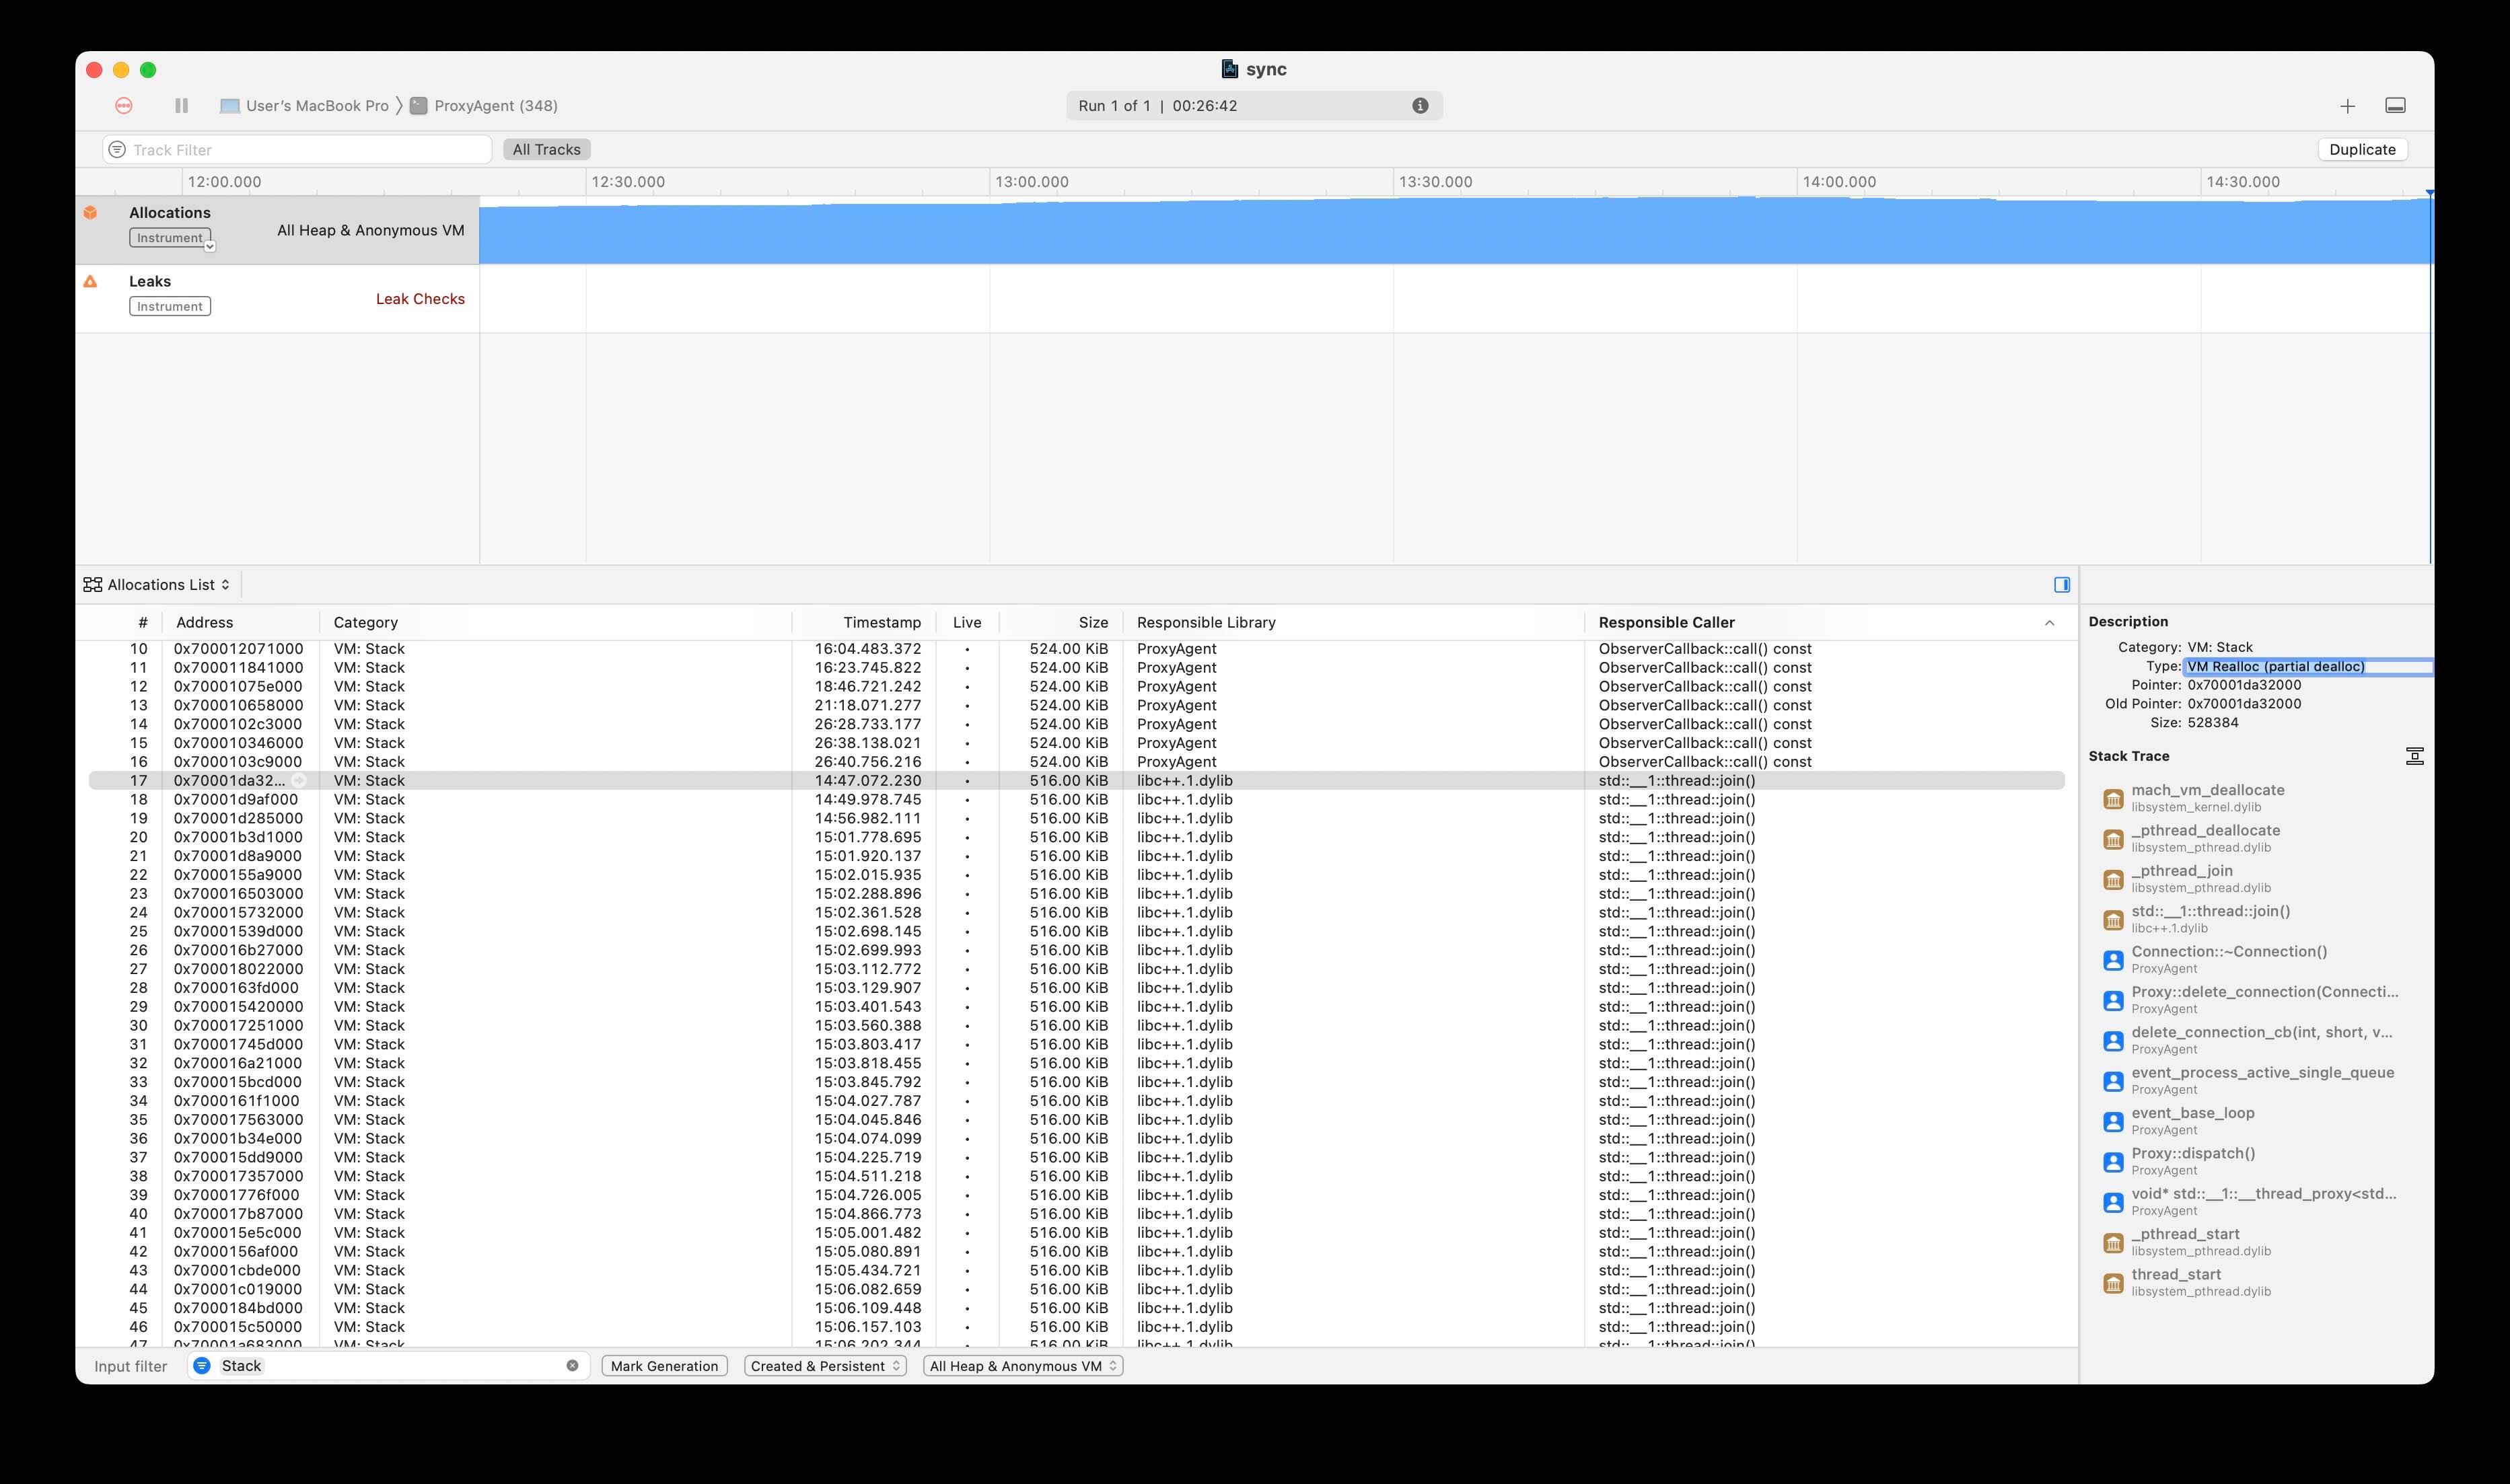
Task: Toggle the inspector sidebar icon
Action: coord(2061,585)
